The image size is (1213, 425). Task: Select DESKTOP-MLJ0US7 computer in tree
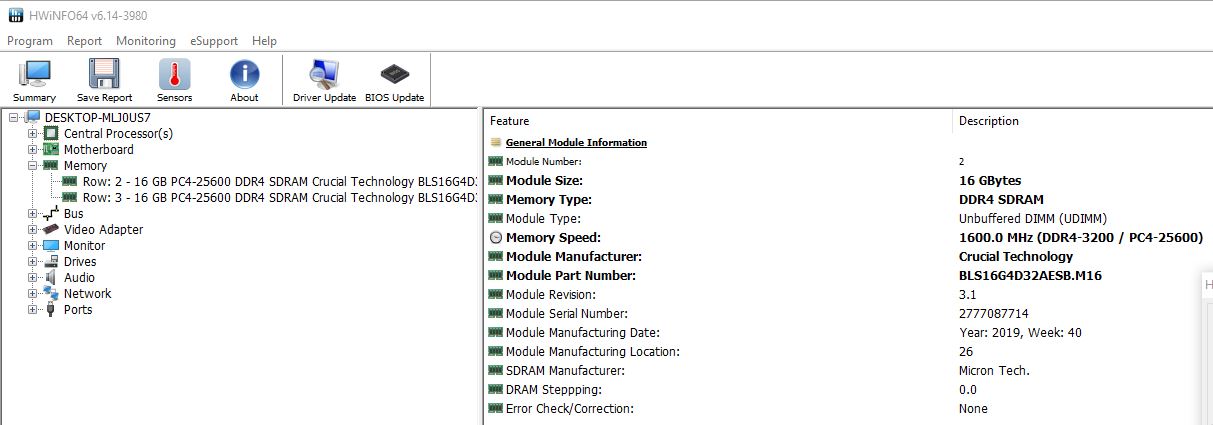point(98,118)
